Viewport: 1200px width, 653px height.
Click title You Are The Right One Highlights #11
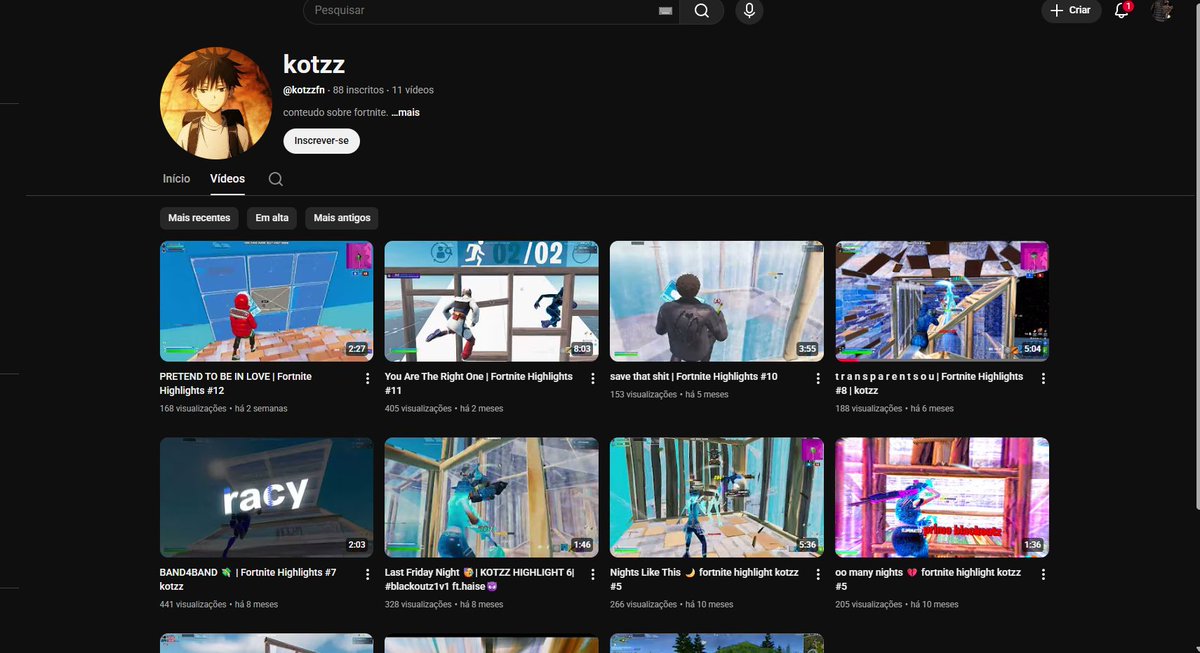(x=479, y=384)
